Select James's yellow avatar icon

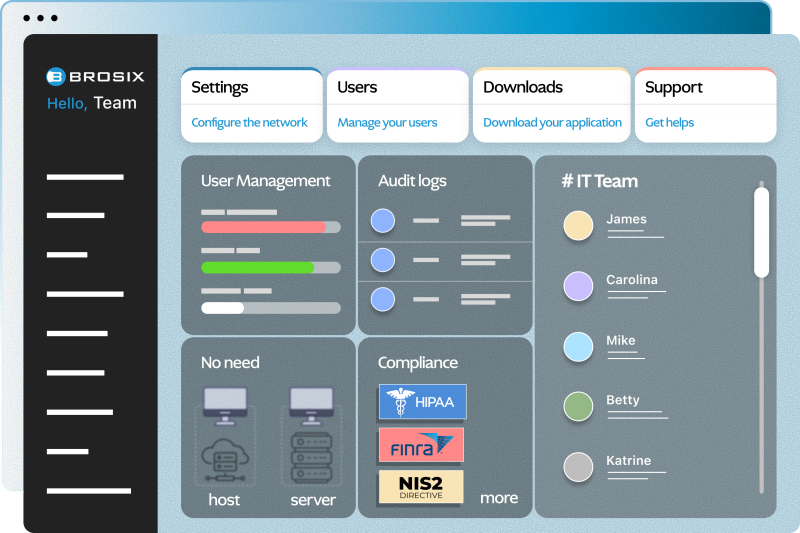(x=578, y=225)
